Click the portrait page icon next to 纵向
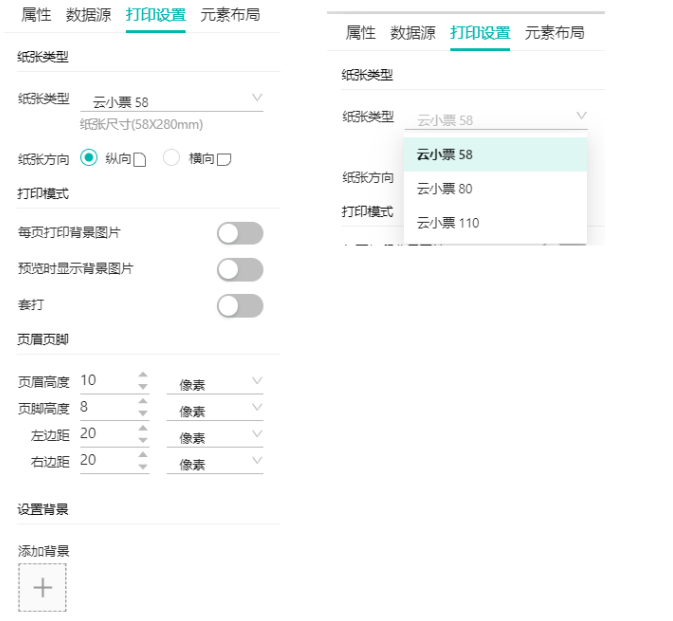Viewport: 673px width, 621px height. (x=140, y=159)
